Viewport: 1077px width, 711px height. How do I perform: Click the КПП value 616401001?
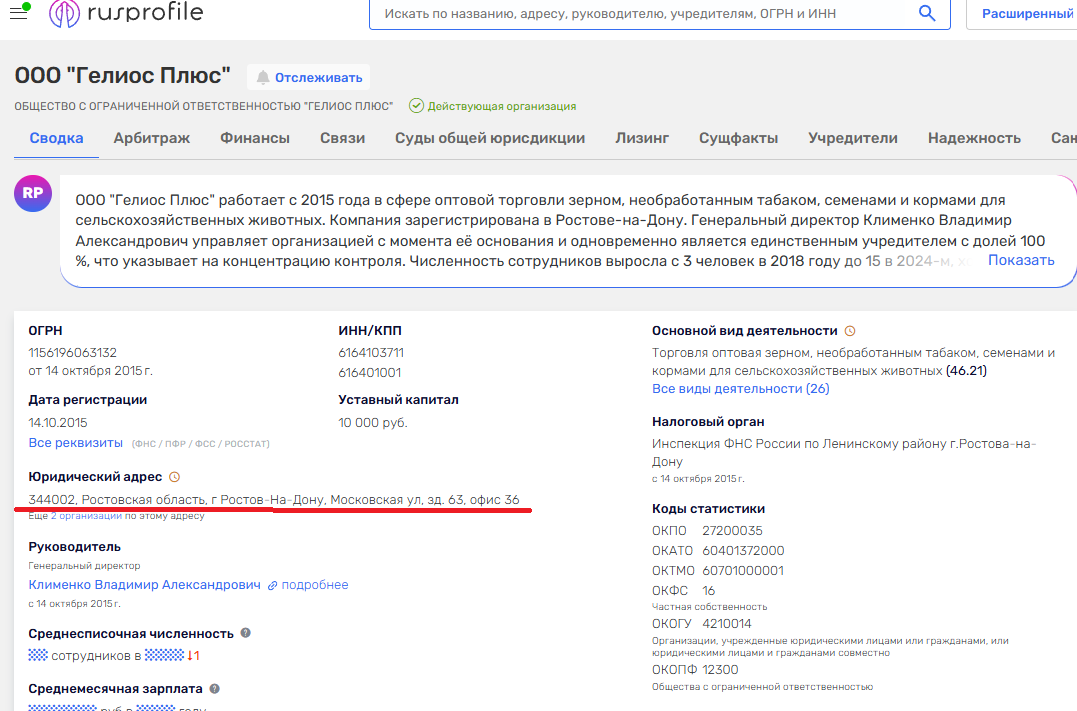pos(370,372)
